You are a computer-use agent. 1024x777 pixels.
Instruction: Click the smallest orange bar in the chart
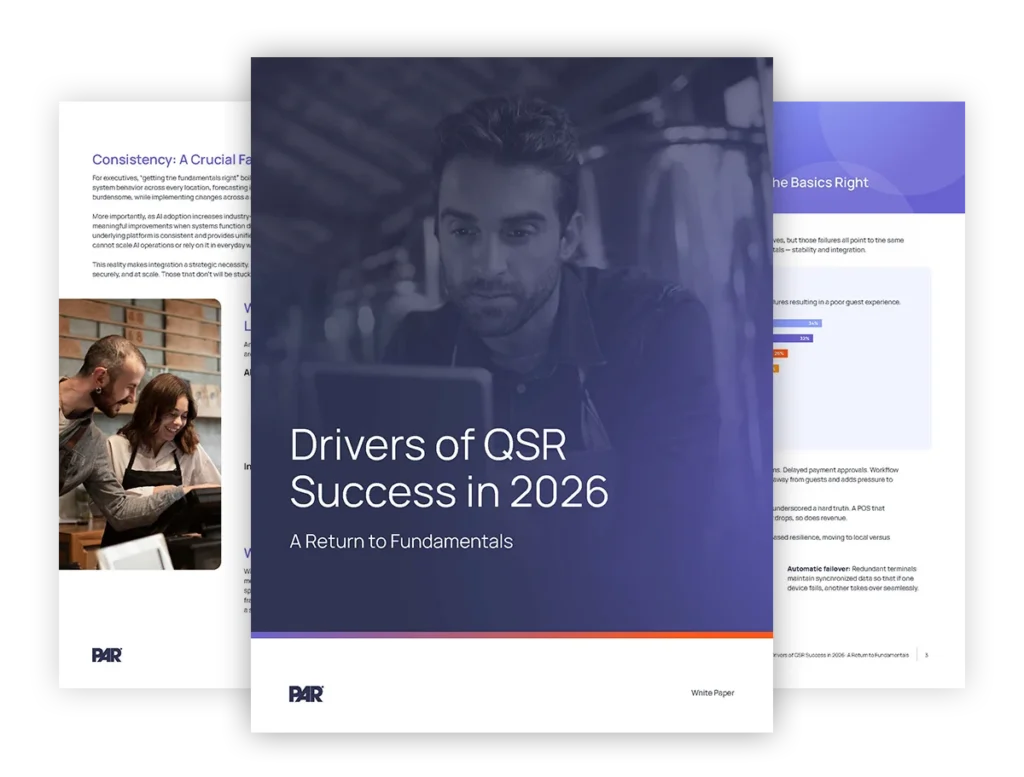(x=775, y=368)
